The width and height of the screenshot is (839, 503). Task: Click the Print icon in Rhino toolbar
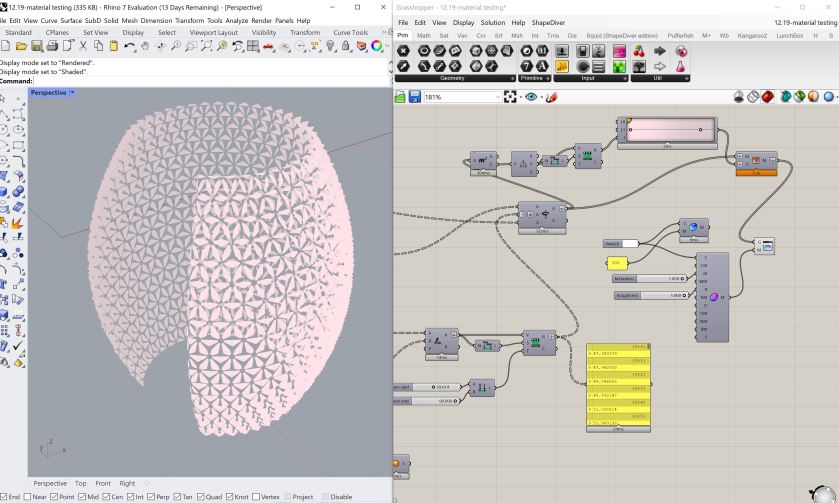51,46
